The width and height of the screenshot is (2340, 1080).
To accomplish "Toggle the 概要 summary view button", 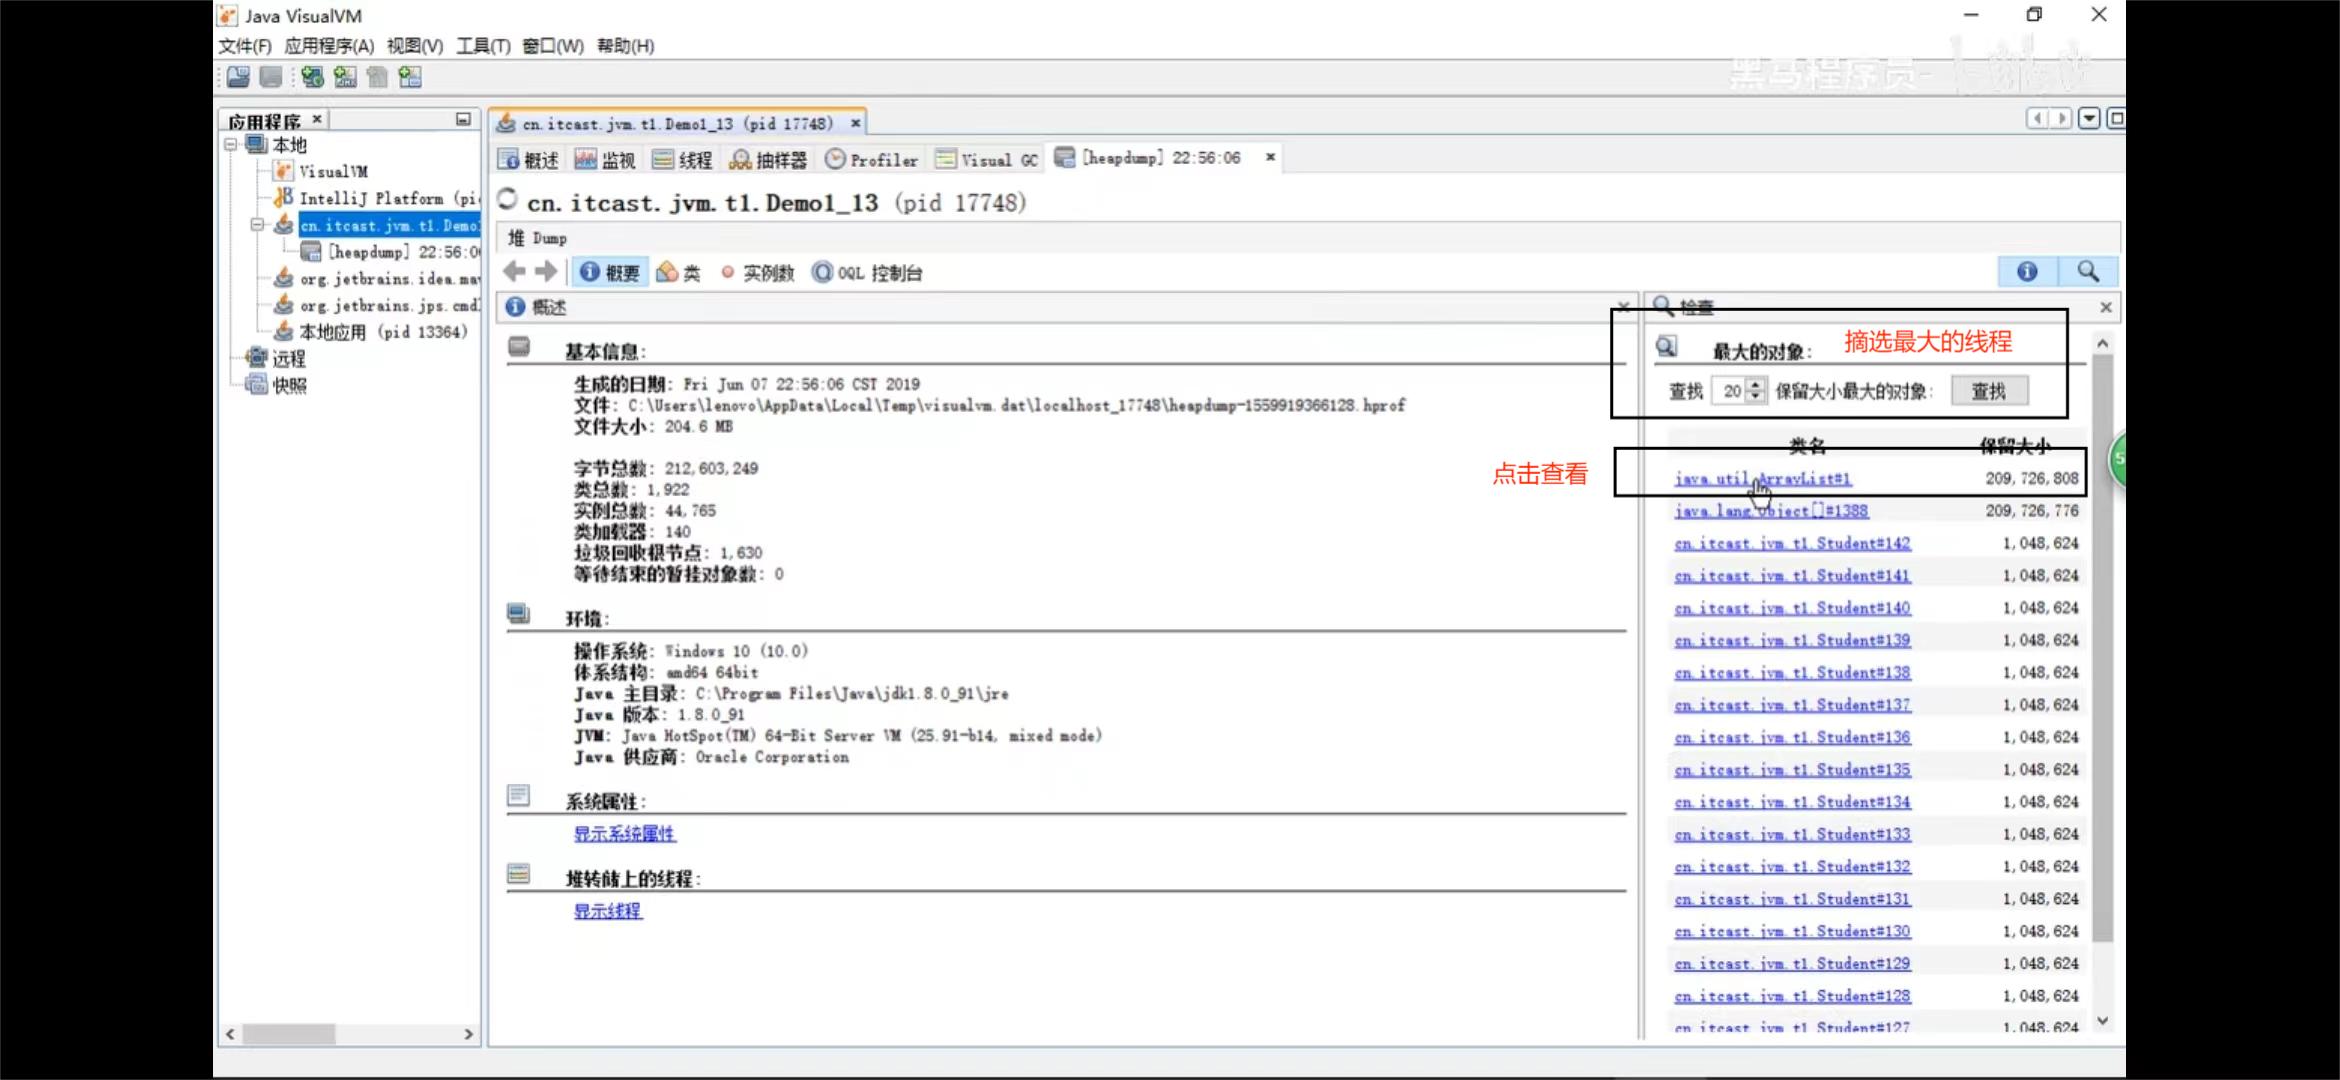I will [610, 273].
